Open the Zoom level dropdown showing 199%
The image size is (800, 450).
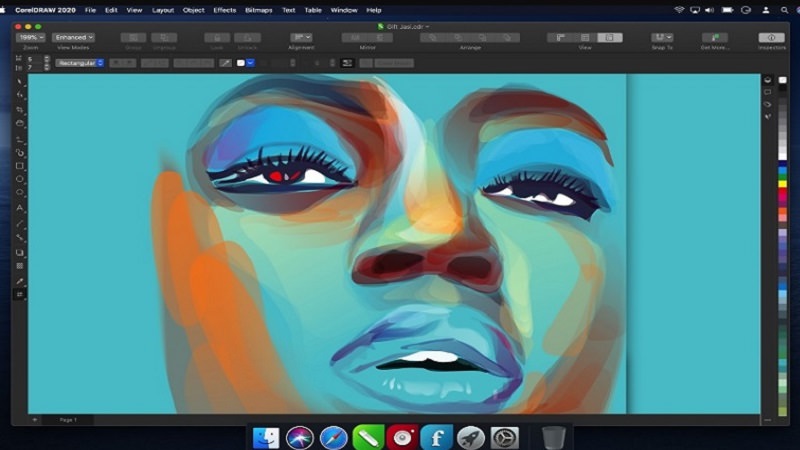[x=30, y=37]
